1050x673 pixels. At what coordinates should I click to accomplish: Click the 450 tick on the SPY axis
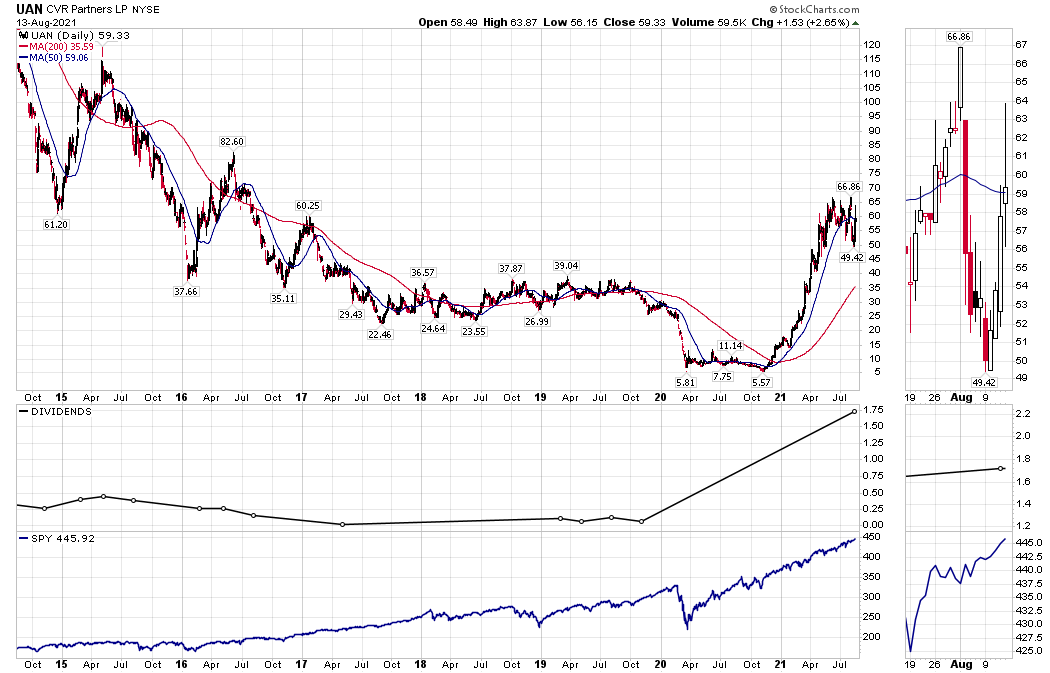(872, 537)
